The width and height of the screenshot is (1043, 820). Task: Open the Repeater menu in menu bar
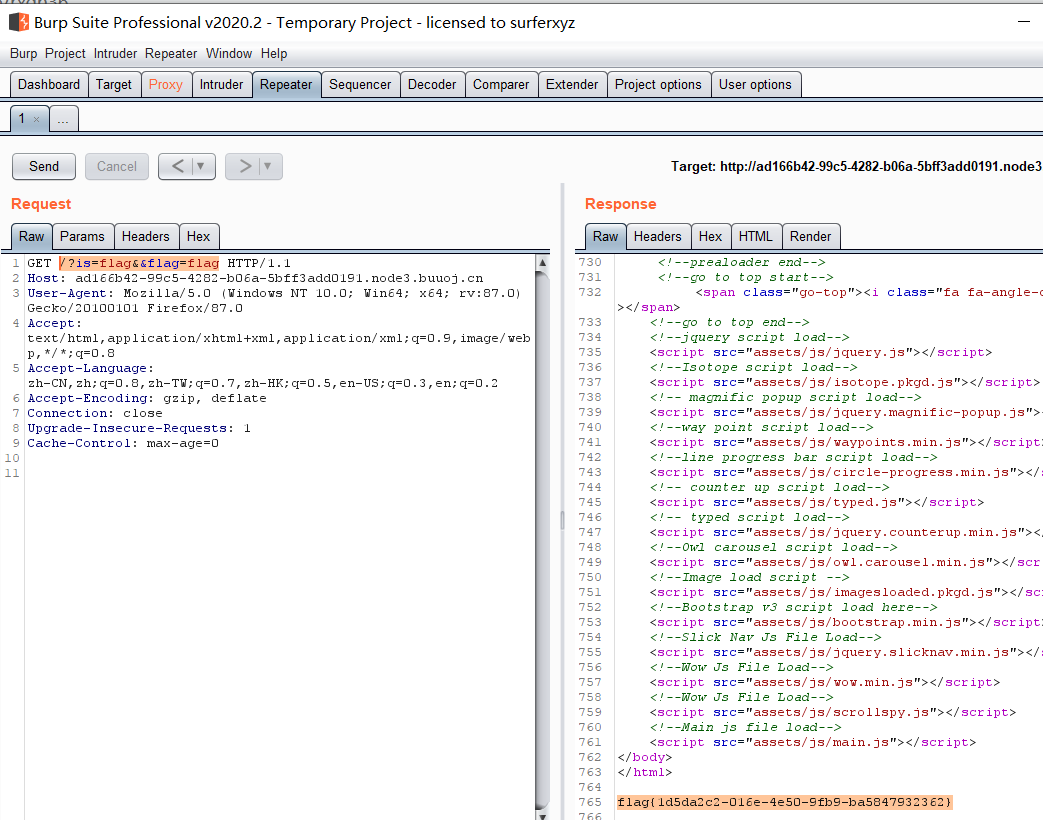coord(171,53)
